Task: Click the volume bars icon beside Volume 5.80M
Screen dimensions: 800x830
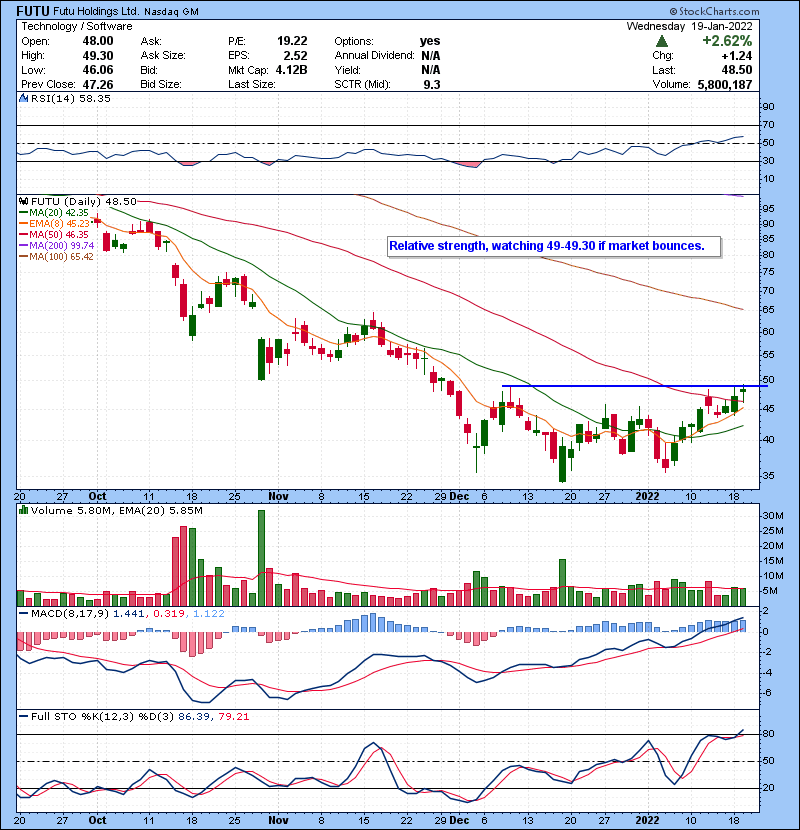Action: (23, 510)
